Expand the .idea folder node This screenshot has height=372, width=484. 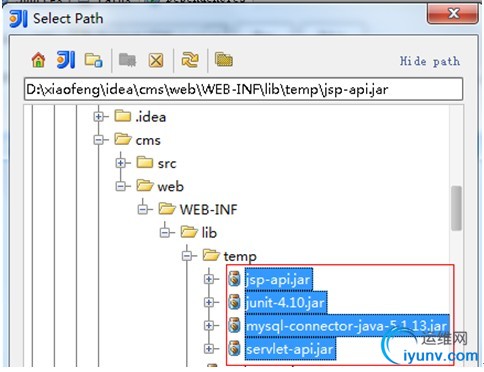click(98, 117)
